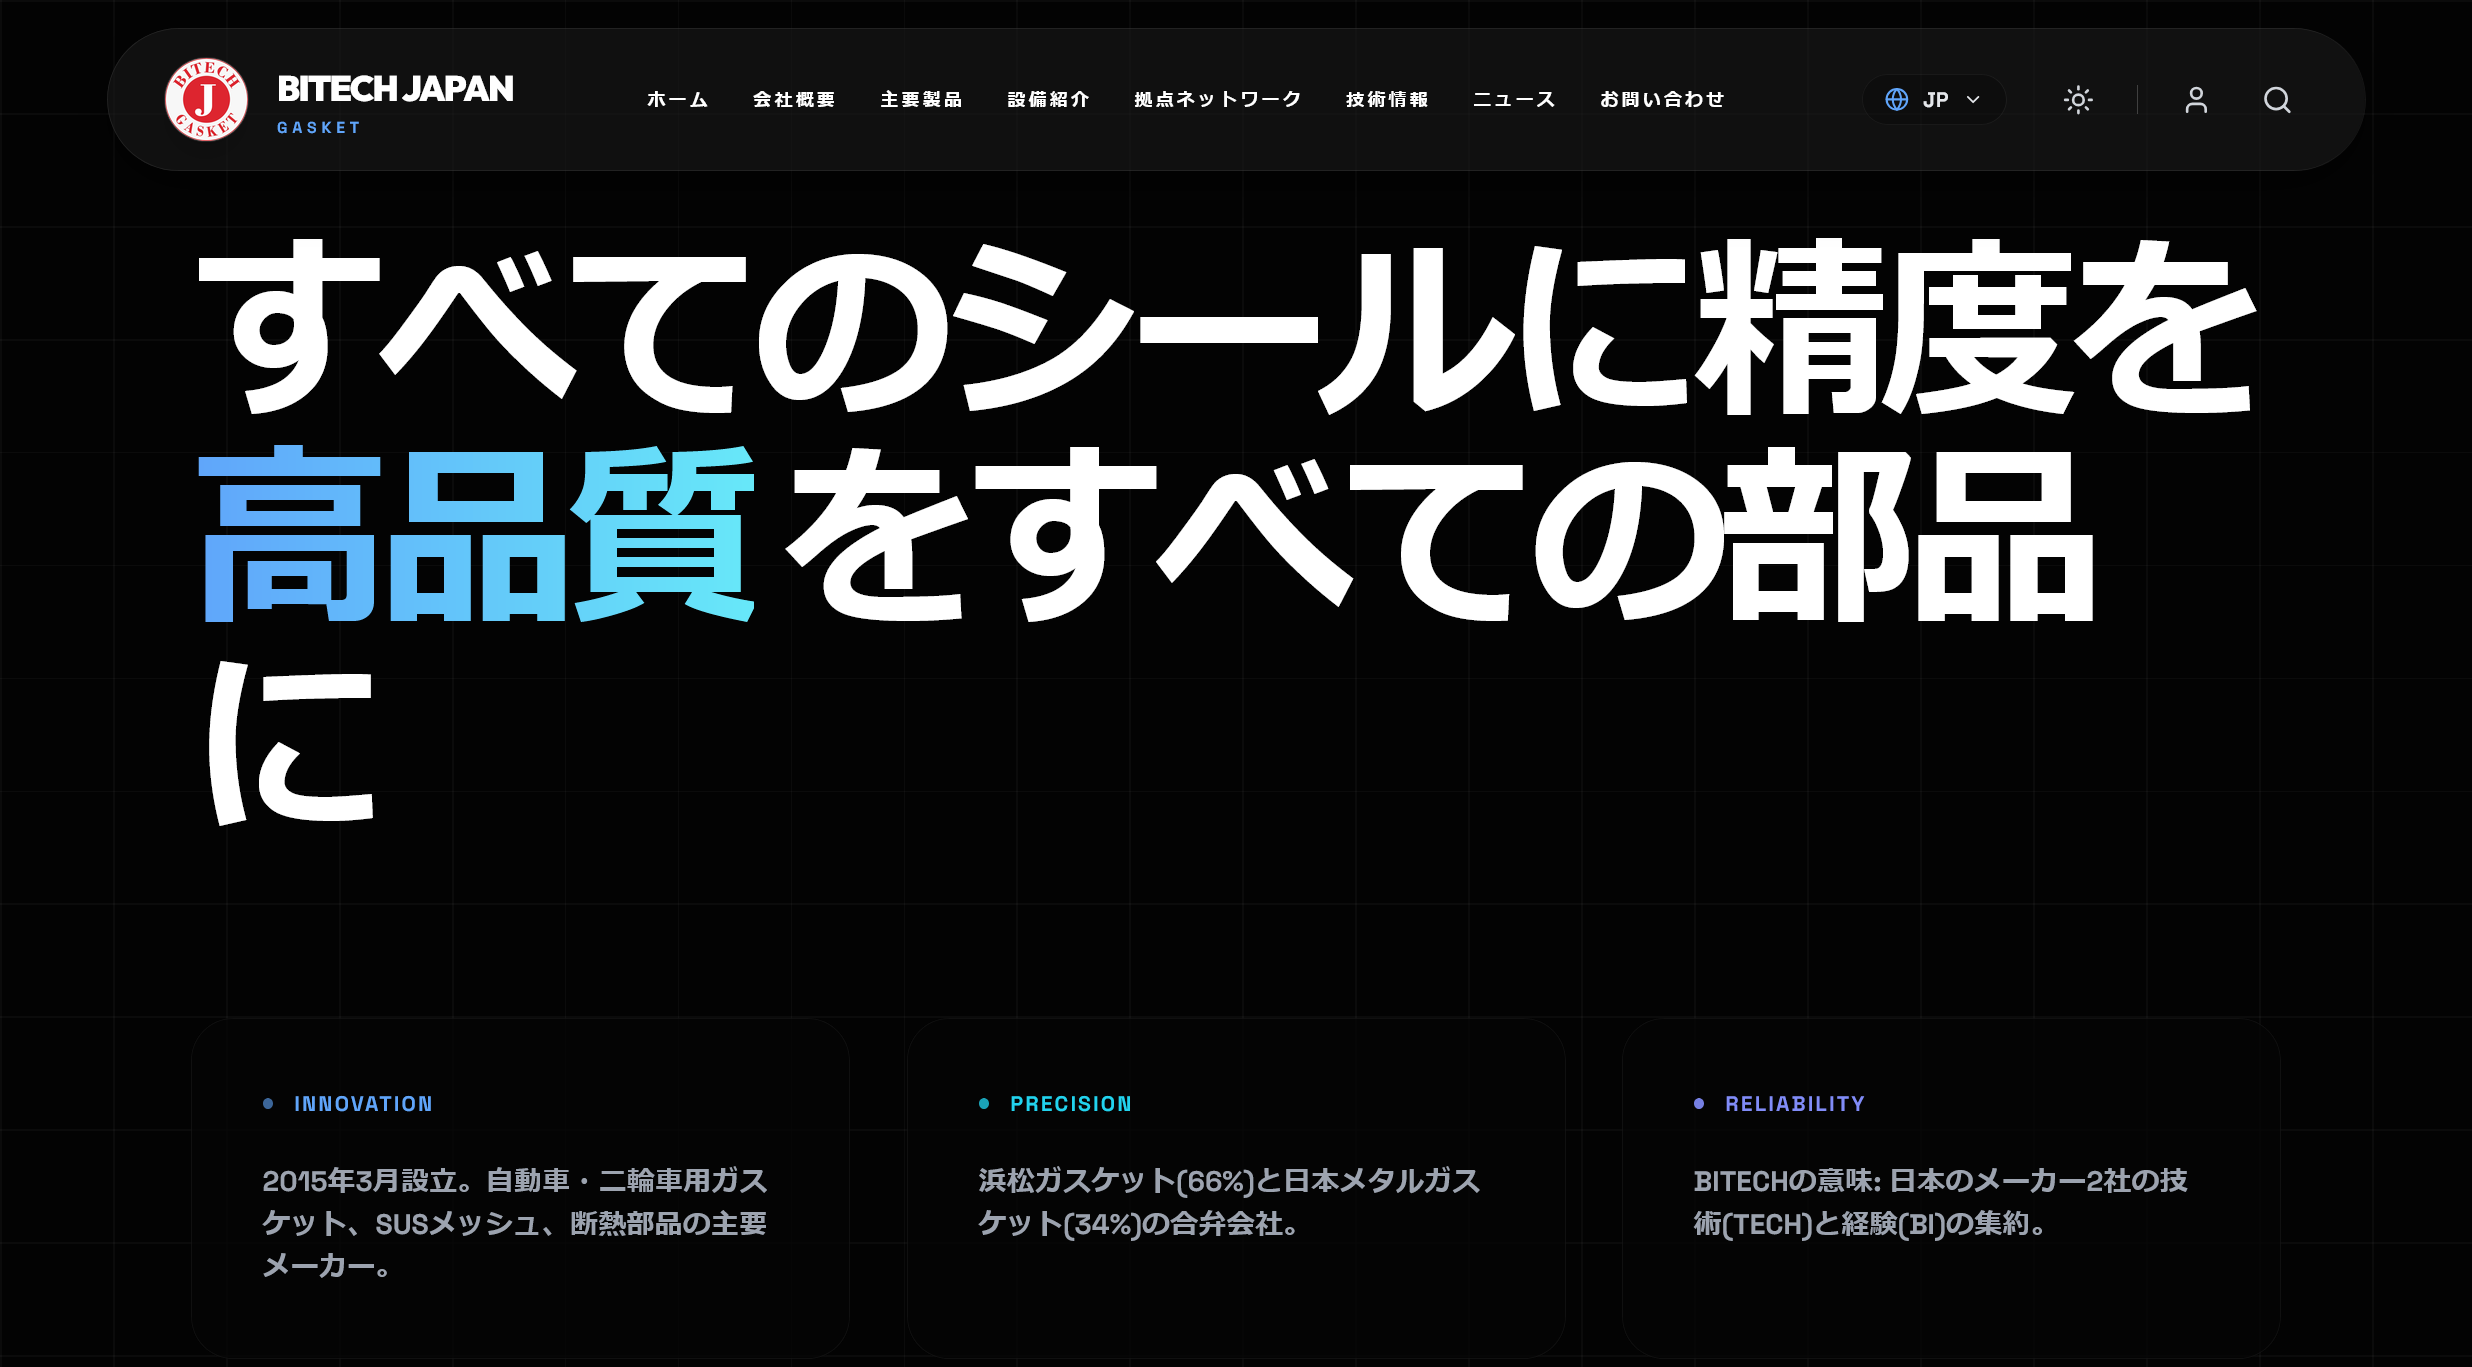The height and width of the screenshot is (1367, 2472).
Task: Click the globe icon in the language selector
Action: tap(1896, 99)
